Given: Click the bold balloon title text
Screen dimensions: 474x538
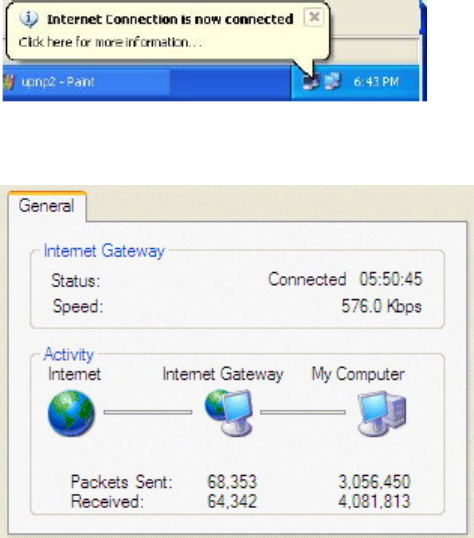Looking at the screenshot, I should pyautogui.click(x=170, y=19).
